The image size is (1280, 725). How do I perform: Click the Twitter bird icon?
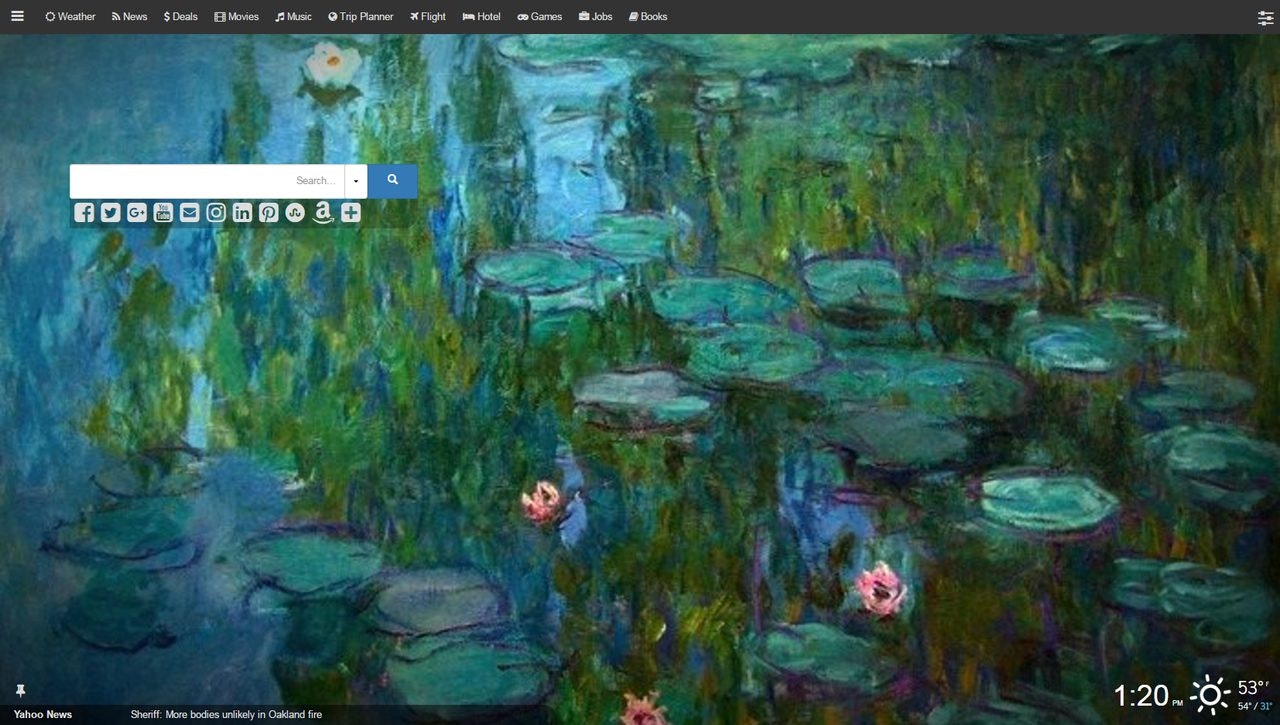point(110,212)
